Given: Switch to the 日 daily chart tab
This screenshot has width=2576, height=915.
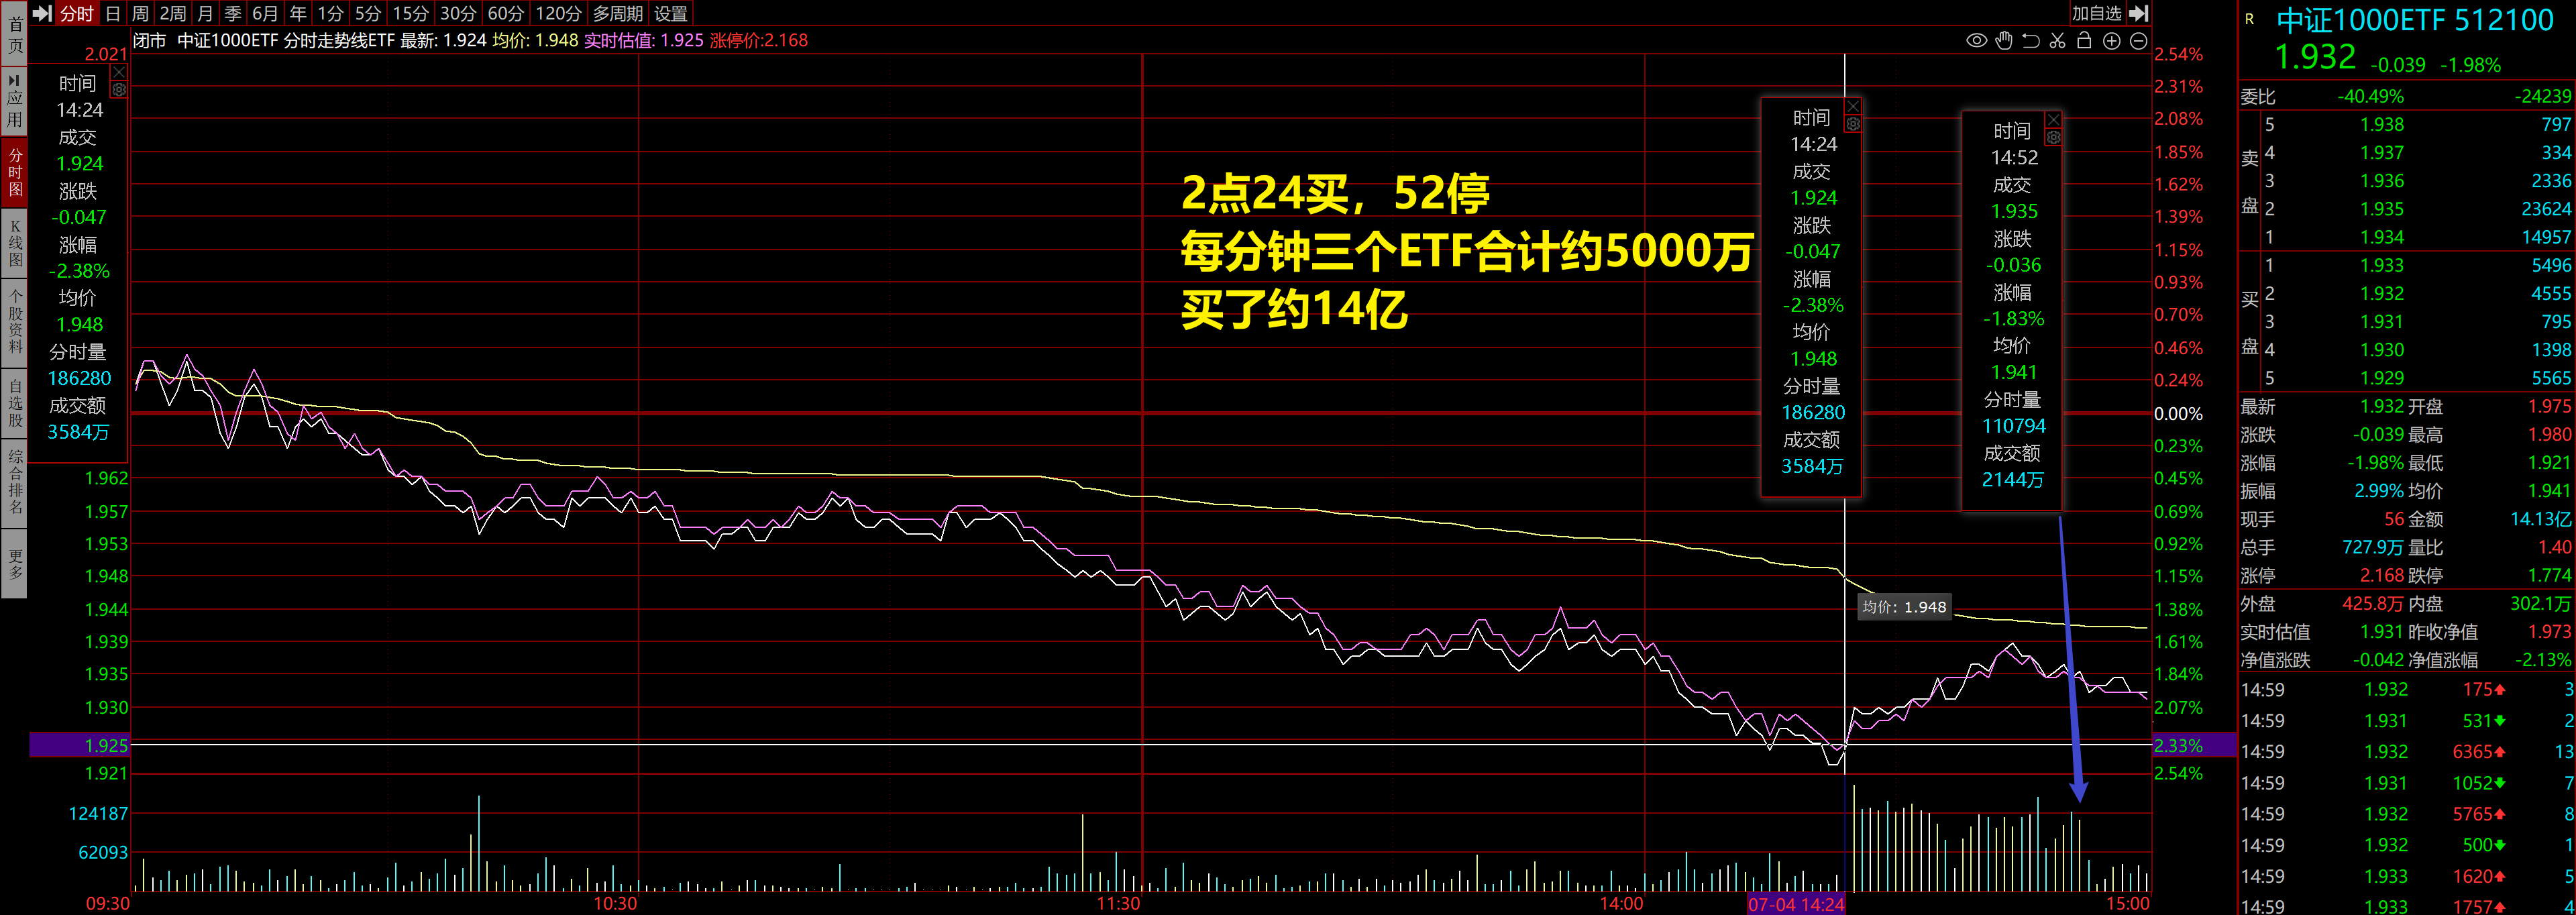Looking at the screenshot, I should (x=113, y=13).
